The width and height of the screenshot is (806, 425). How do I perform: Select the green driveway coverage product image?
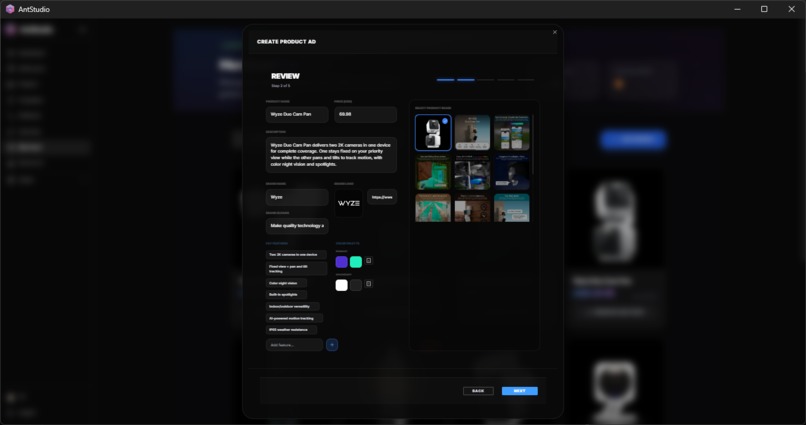pos(433,208)
